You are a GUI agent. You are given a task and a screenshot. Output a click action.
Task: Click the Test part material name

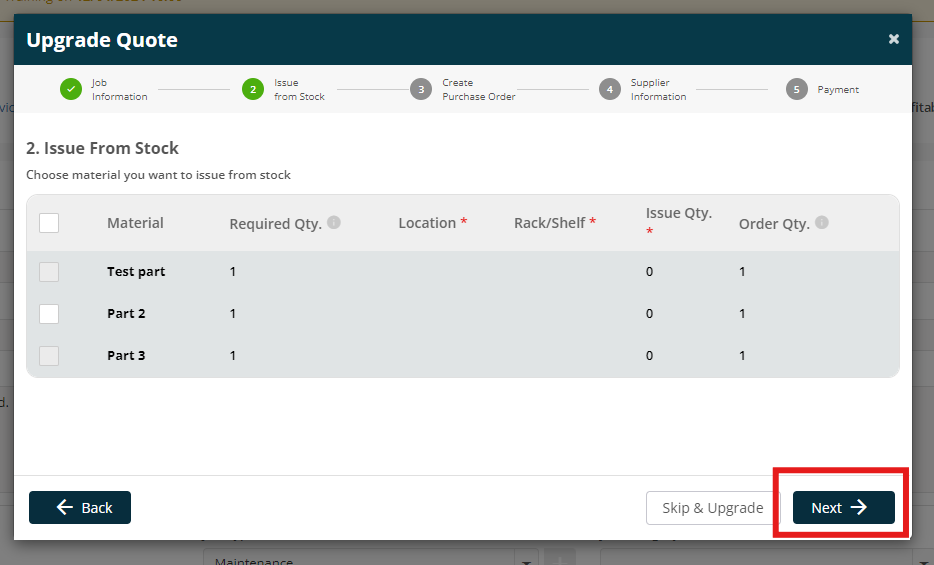pyautogui.click(x=136, y=271)
